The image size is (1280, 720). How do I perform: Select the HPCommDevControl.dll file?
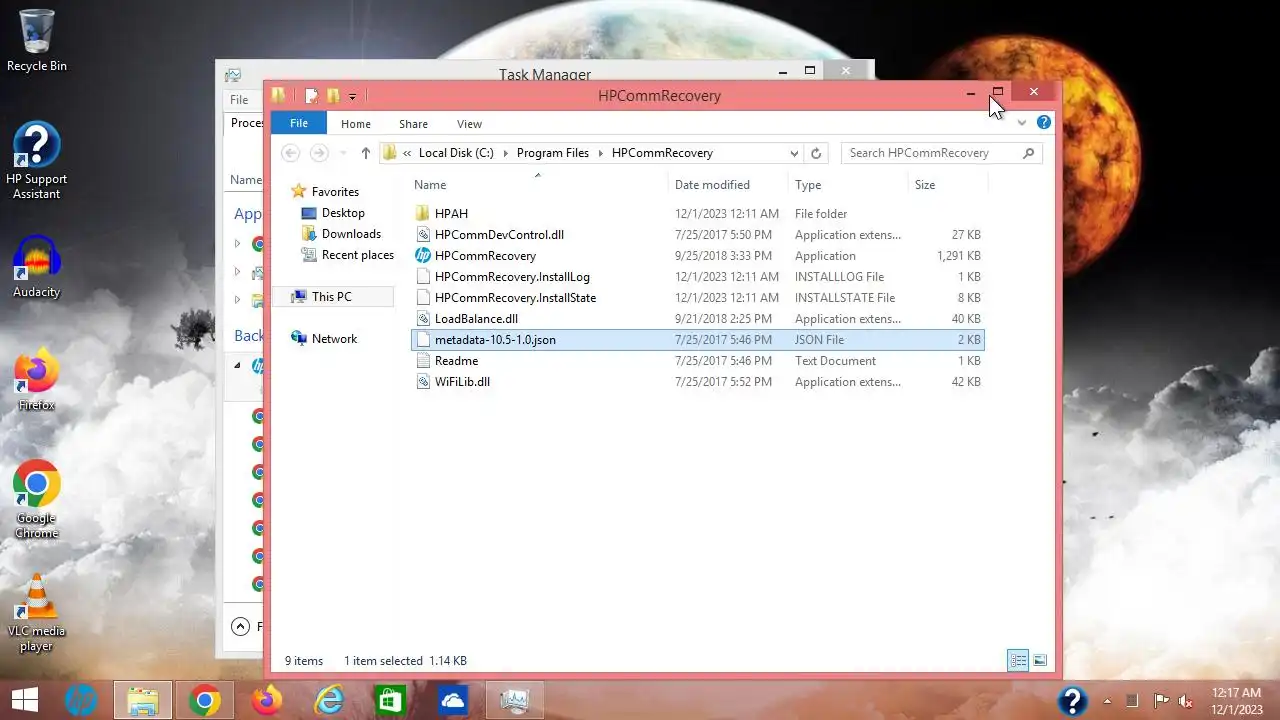(698, 234)
